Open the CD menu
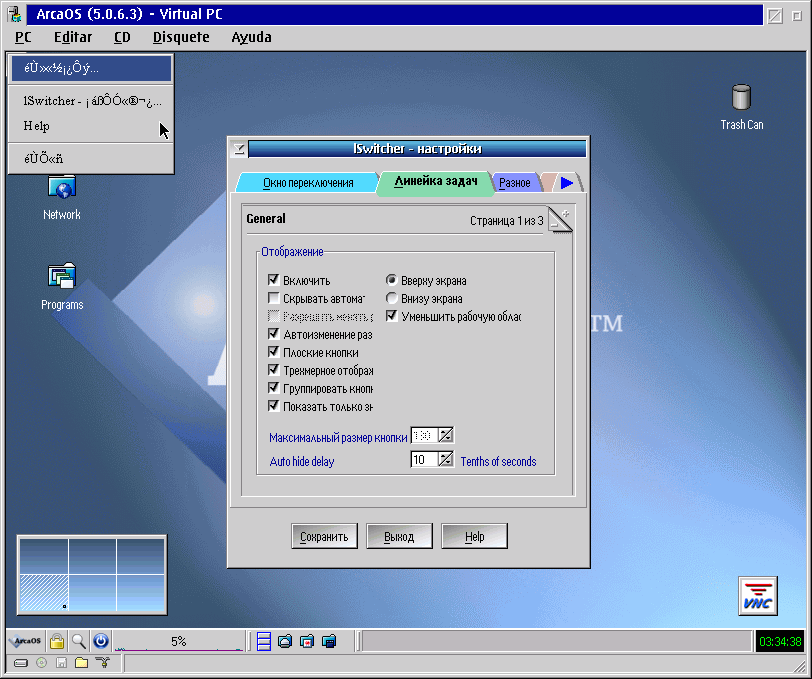The width and height of the screenshot is (812, 679). click(122, 37)
